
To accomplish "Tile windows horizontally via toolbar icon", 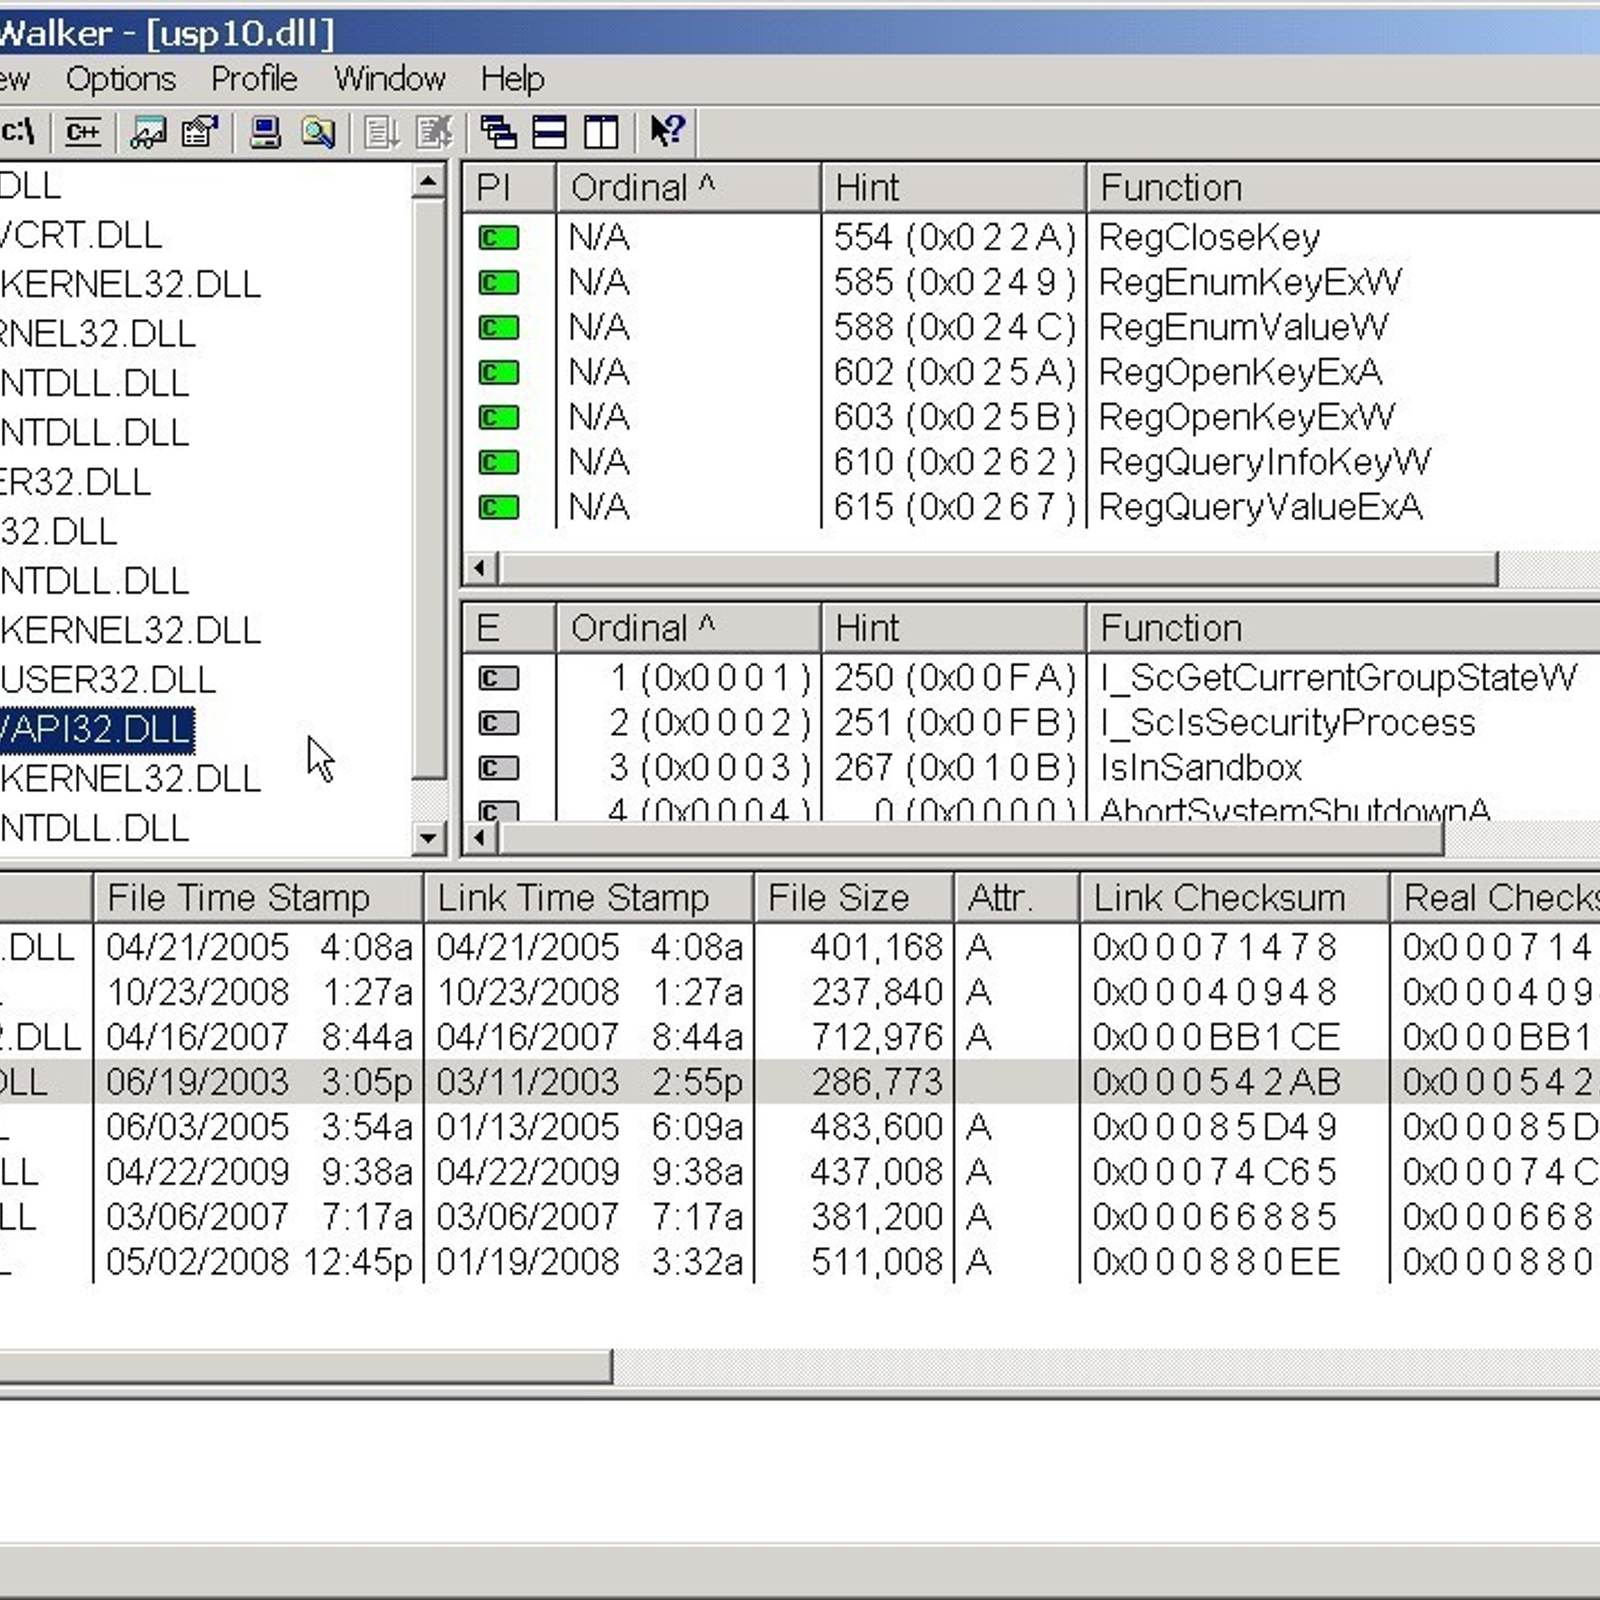I will 549,132.
